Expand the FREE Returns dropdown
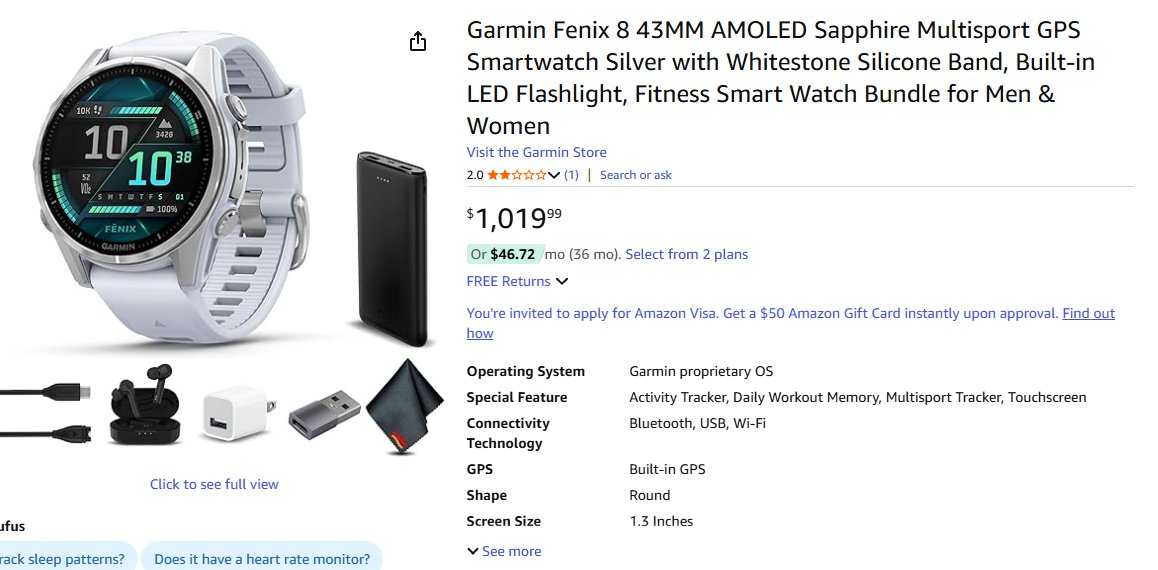 562,282
